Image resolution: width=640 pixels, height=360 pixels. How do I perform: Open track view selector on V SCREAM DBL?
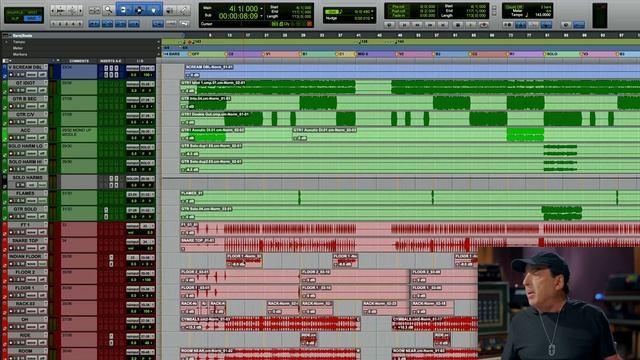32,75
